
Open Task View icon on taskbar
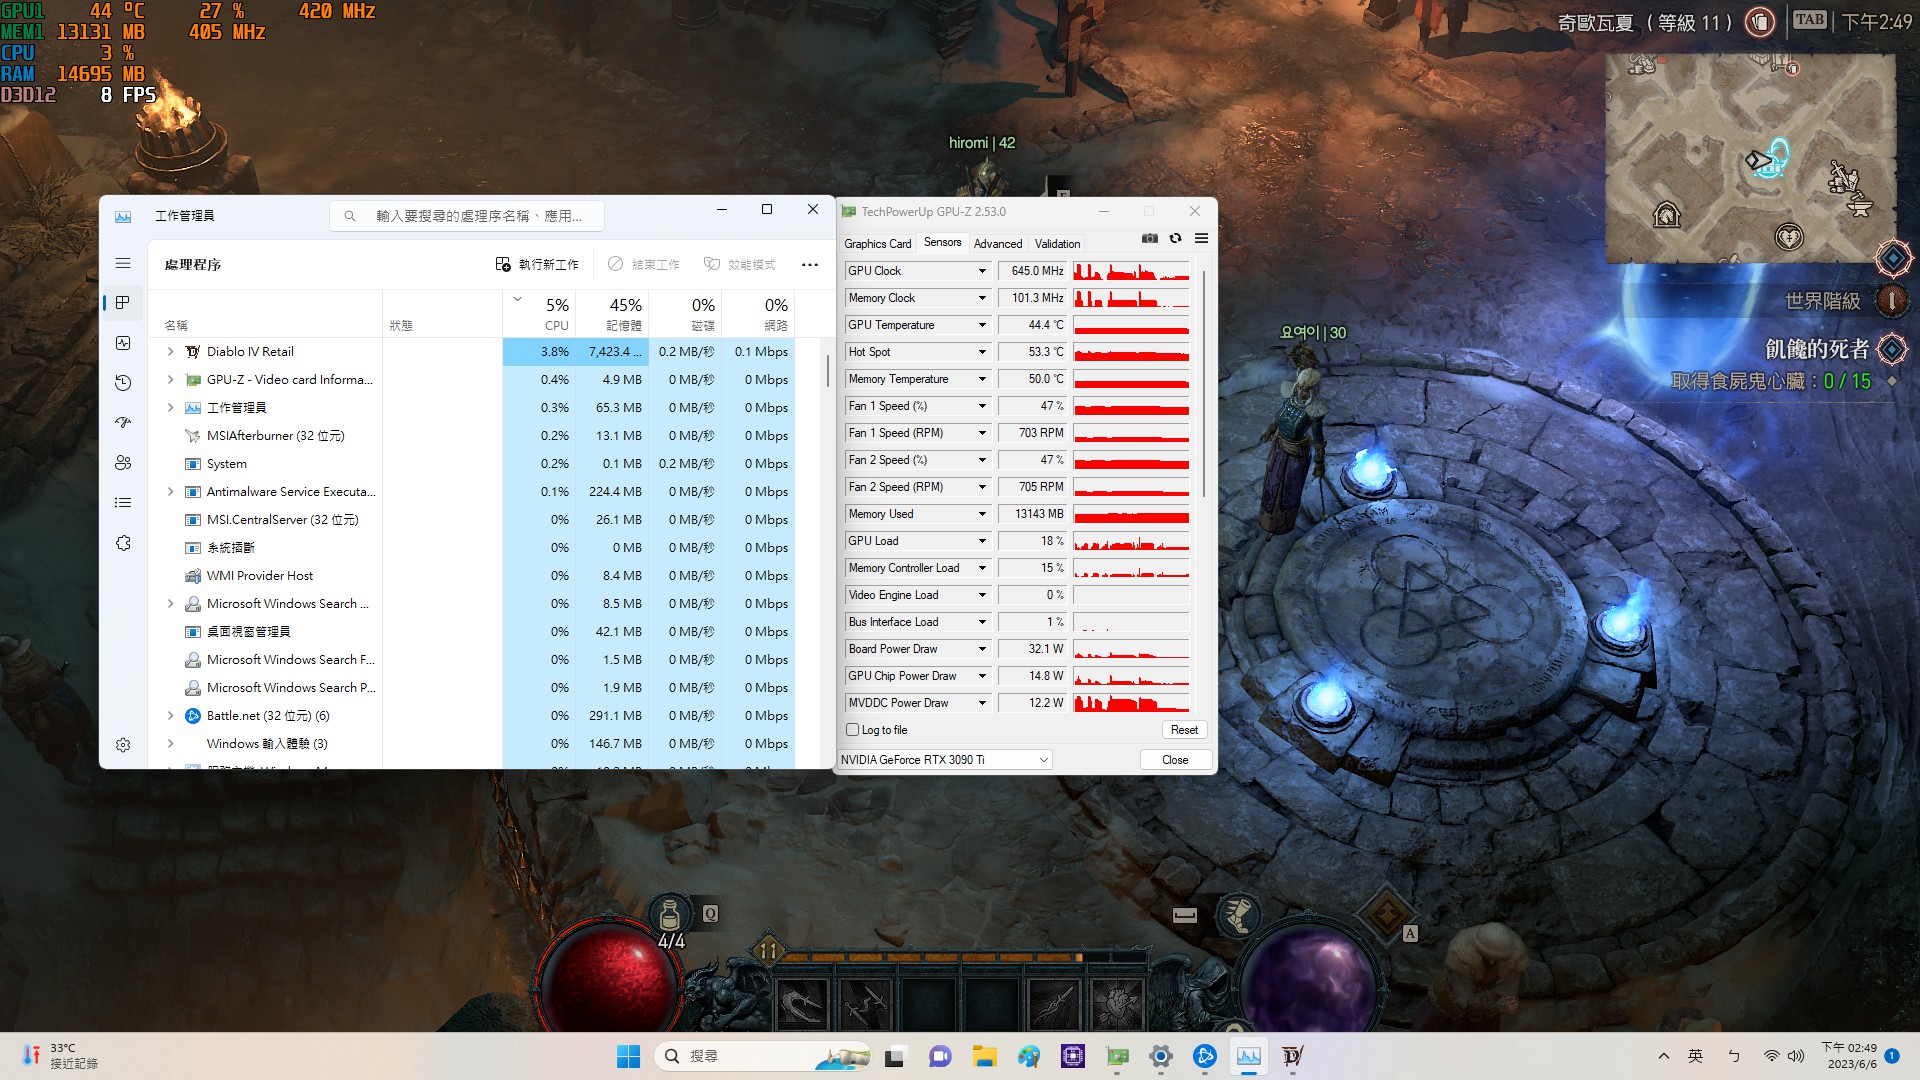[895, 1056]
